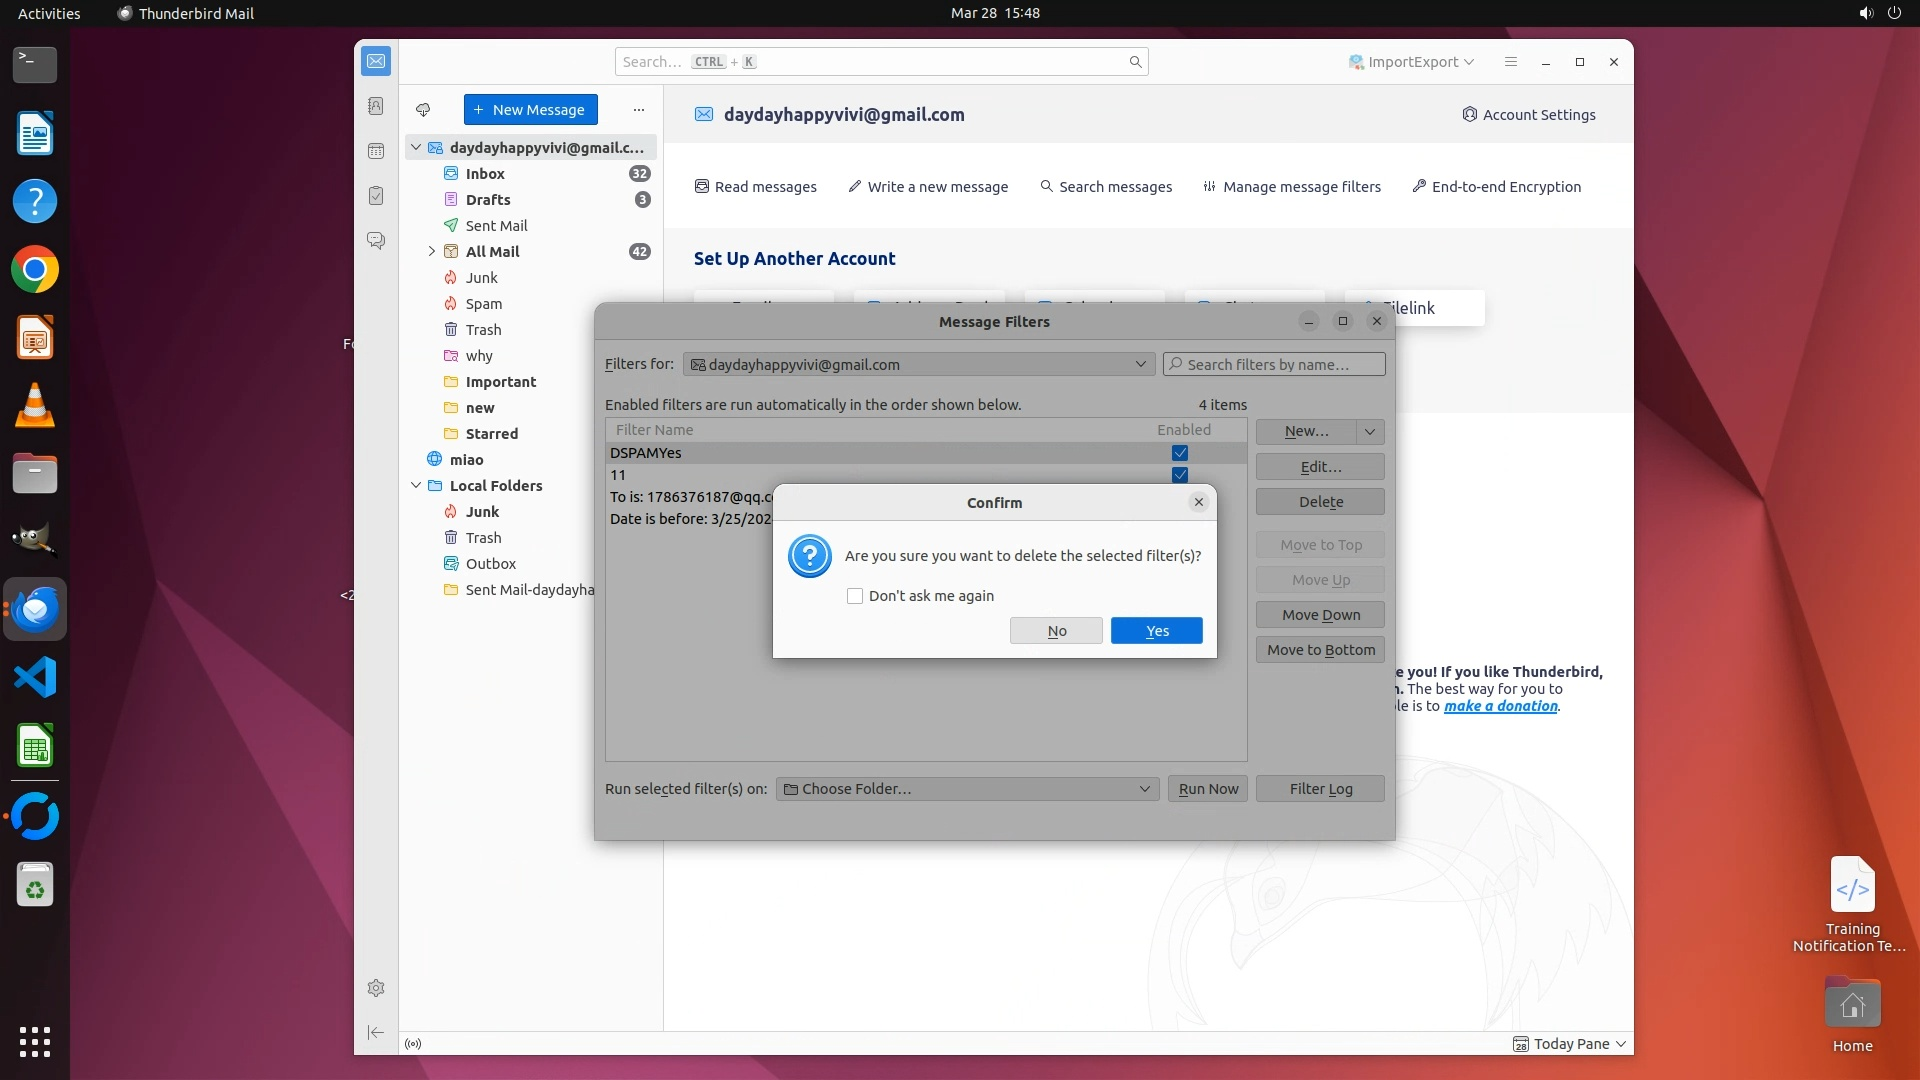Click the No button

pyautogui.click(x=1056, y=631)
